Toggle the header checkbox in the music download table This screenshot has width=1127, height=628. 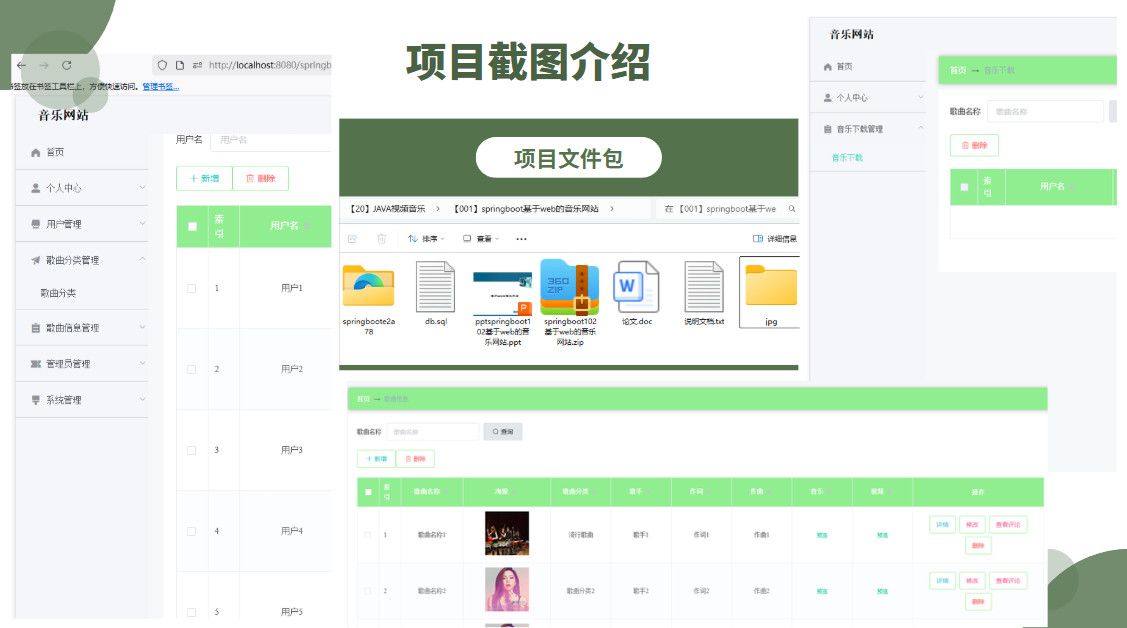pyautogui.click(x=964, y=187)
